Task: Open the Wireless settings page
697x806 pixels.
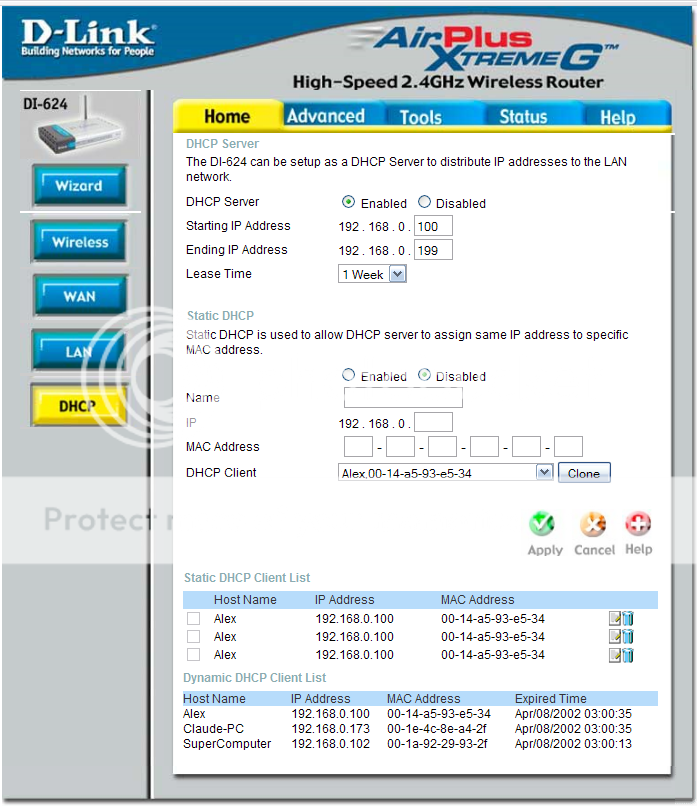Action: pyautogui.click(x=80, y=242)
